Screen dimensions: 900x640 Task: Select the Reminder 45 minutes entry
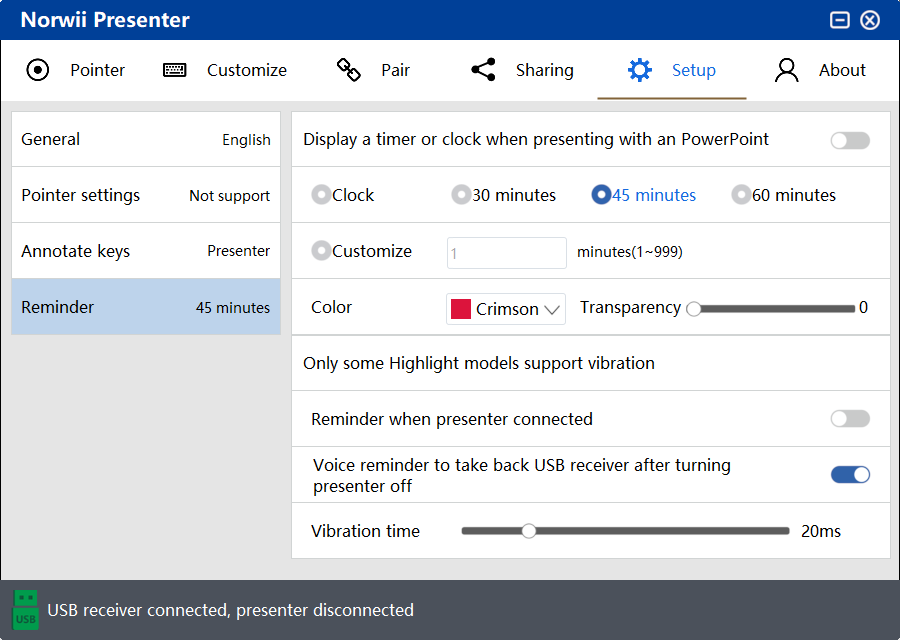tap(146, 307)
